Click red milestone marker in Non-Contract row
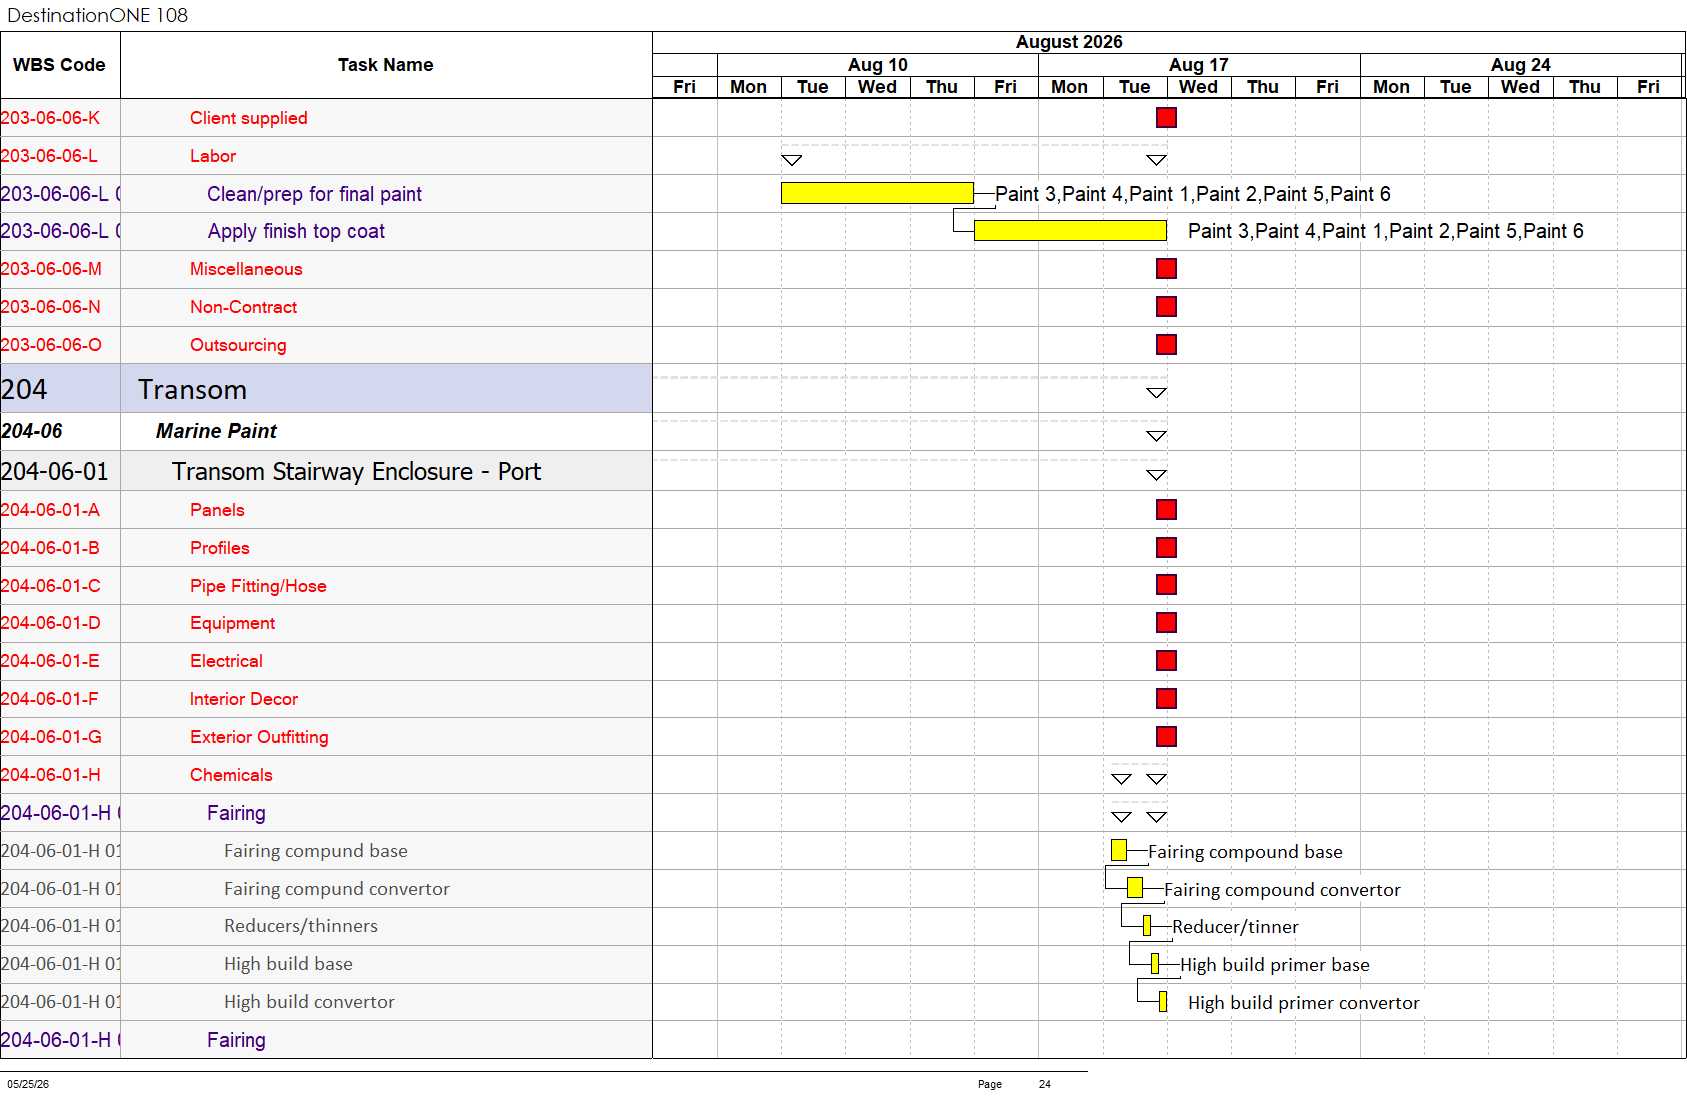This screenshot has height=1097, width=1687. coord(1166,307)
